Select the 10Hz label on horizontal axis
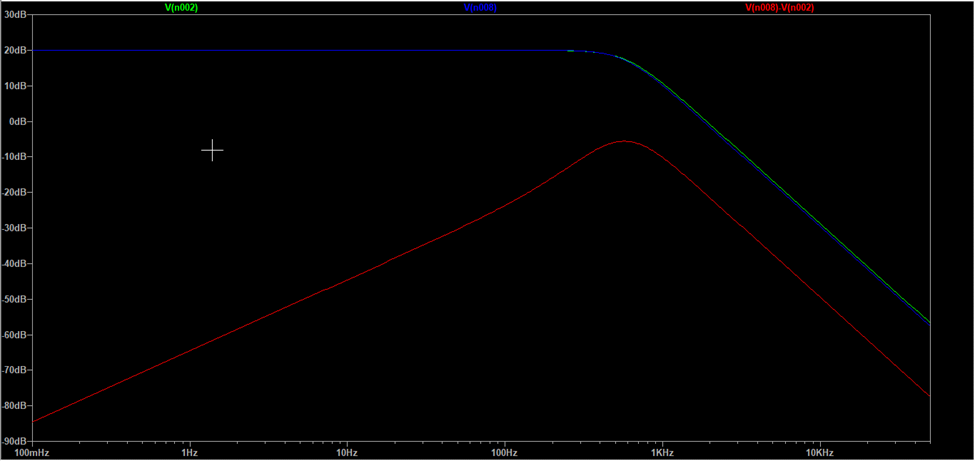The height and width of the screenshot is (461, 975). click(347, 453)
